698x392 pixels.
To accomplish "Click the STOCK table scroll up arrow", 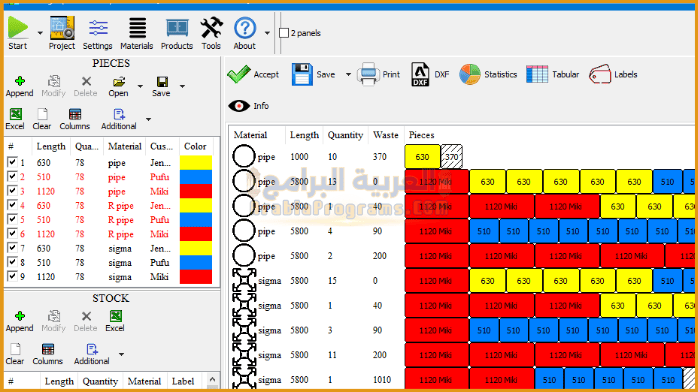I will click(212, 380).
